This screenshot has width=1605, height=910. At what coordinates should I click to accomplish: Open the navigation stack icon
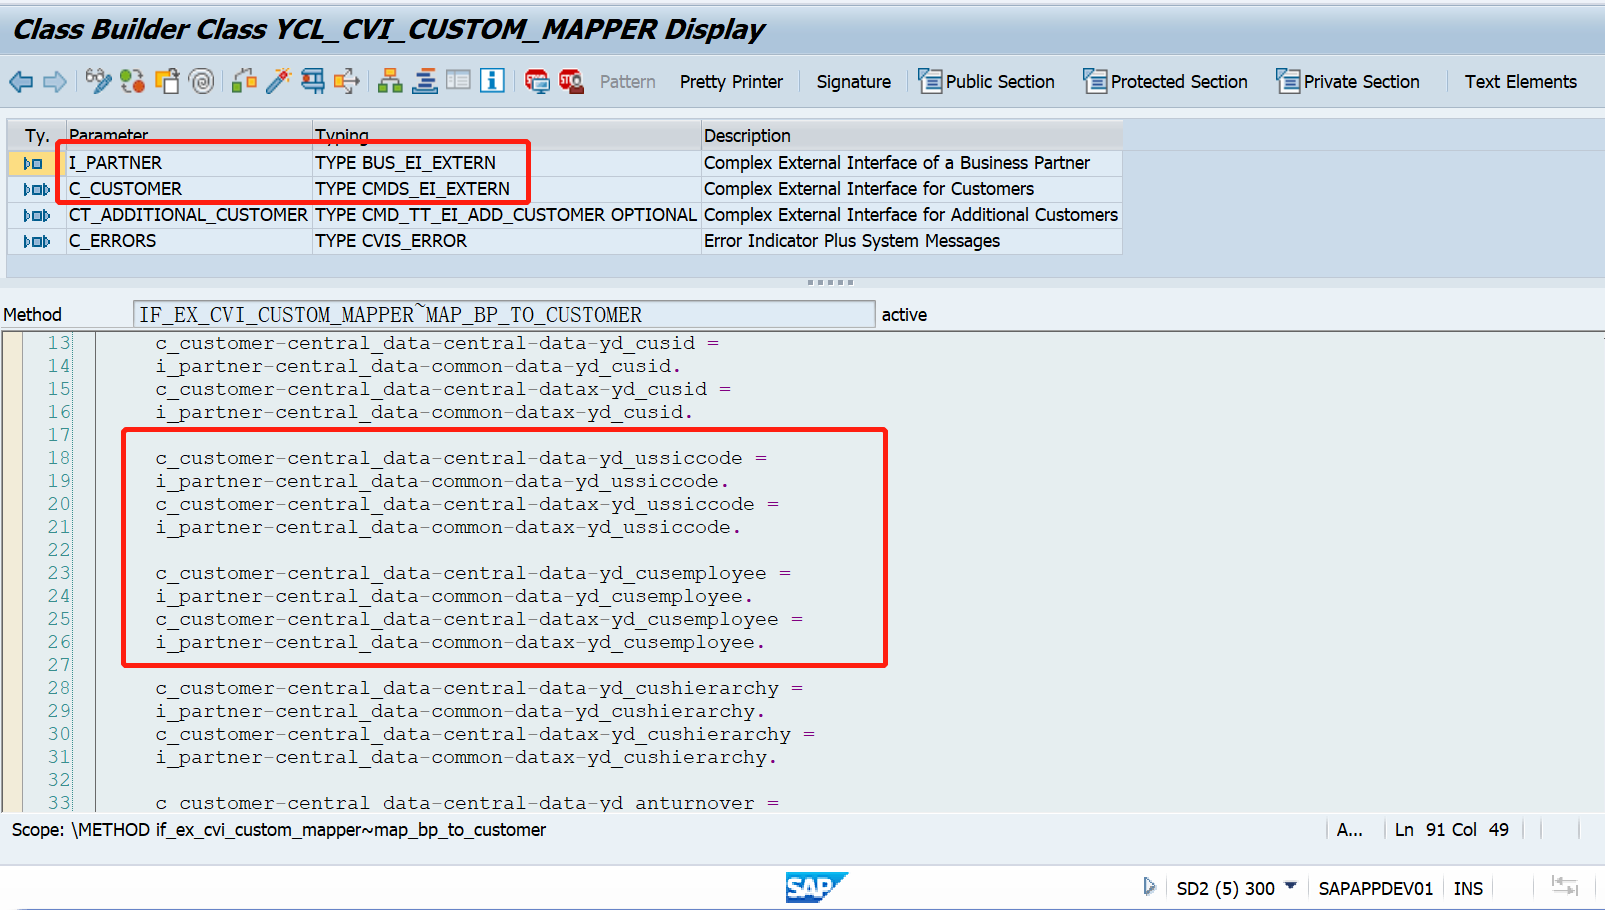[425, 81]
